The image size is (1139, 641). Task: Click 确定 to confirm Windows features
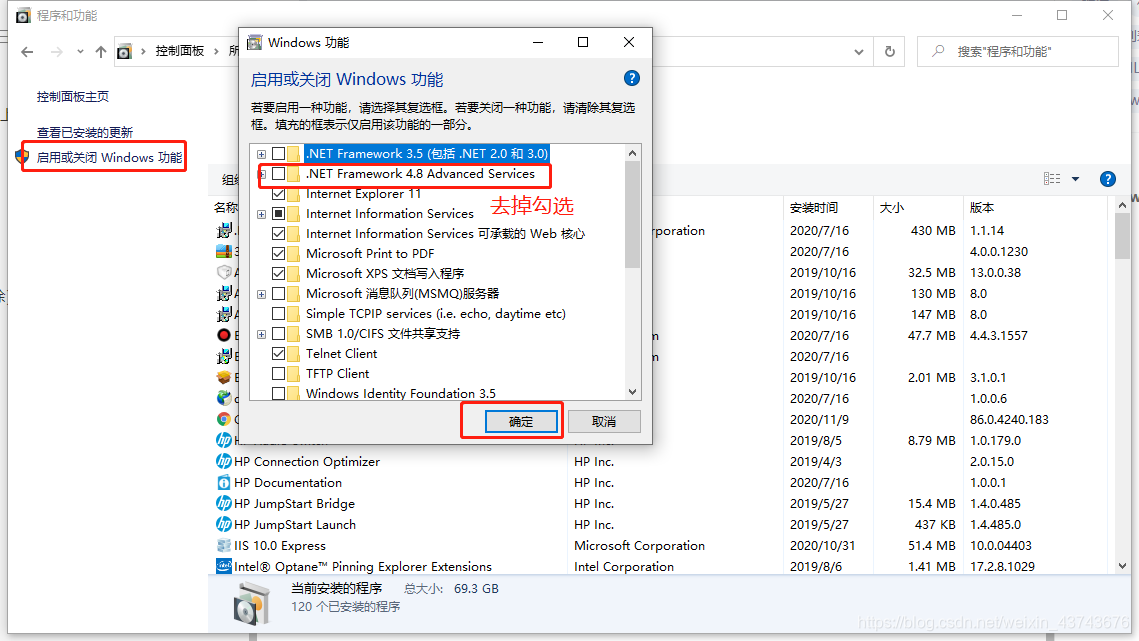[521, 422]
